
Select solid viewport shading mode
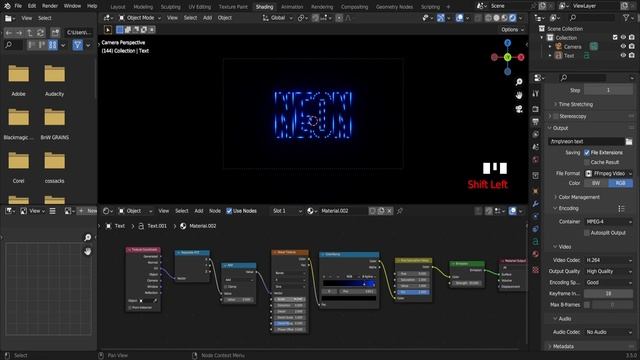click(496, 18)
